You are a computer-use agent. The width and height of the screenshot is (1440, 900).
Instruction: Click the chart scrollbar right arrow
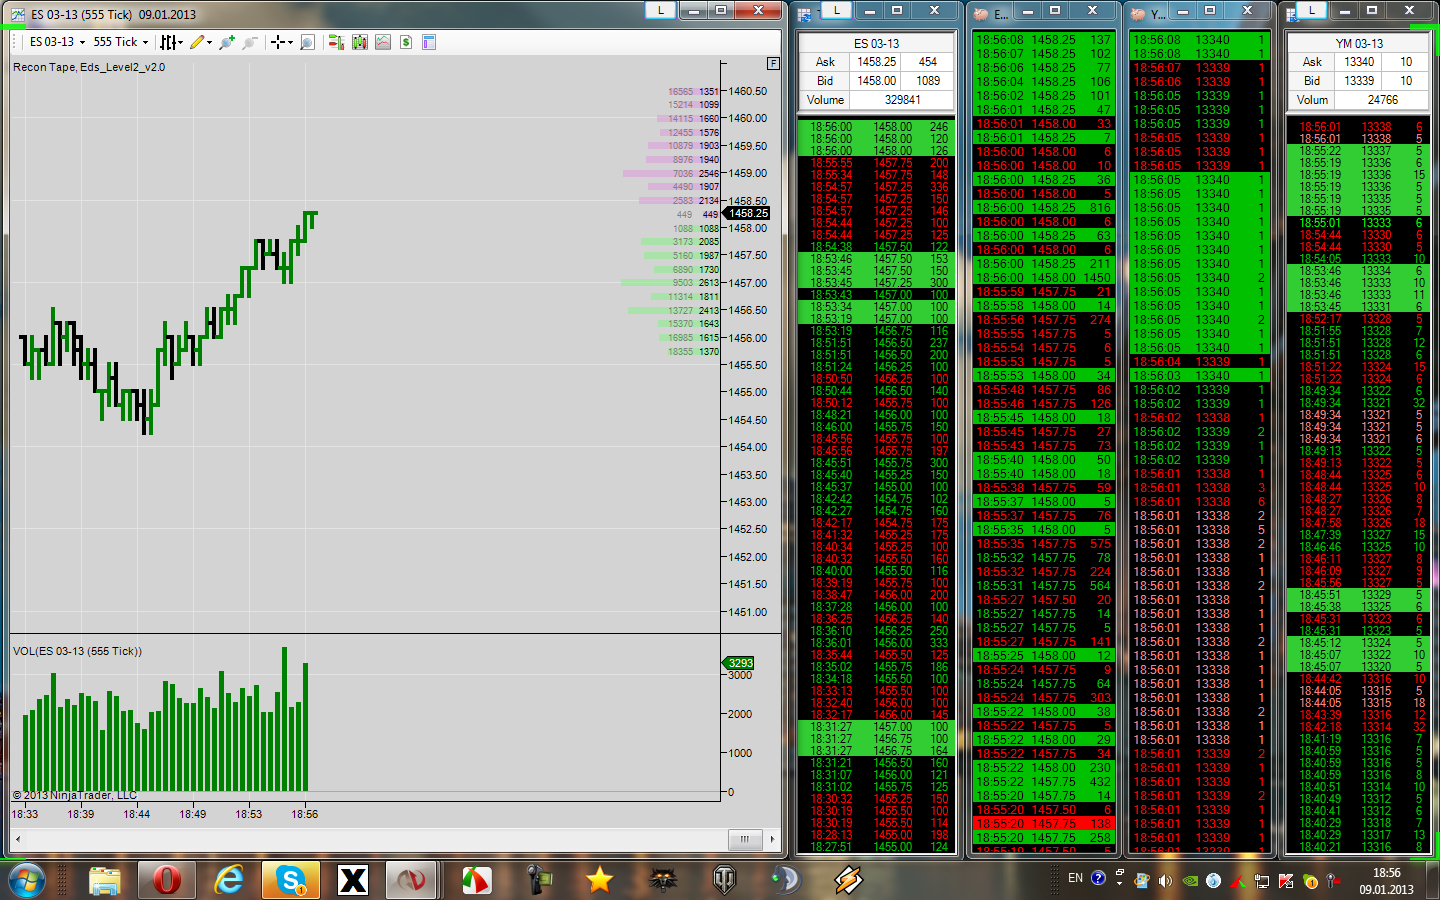(x=772, y=839)
